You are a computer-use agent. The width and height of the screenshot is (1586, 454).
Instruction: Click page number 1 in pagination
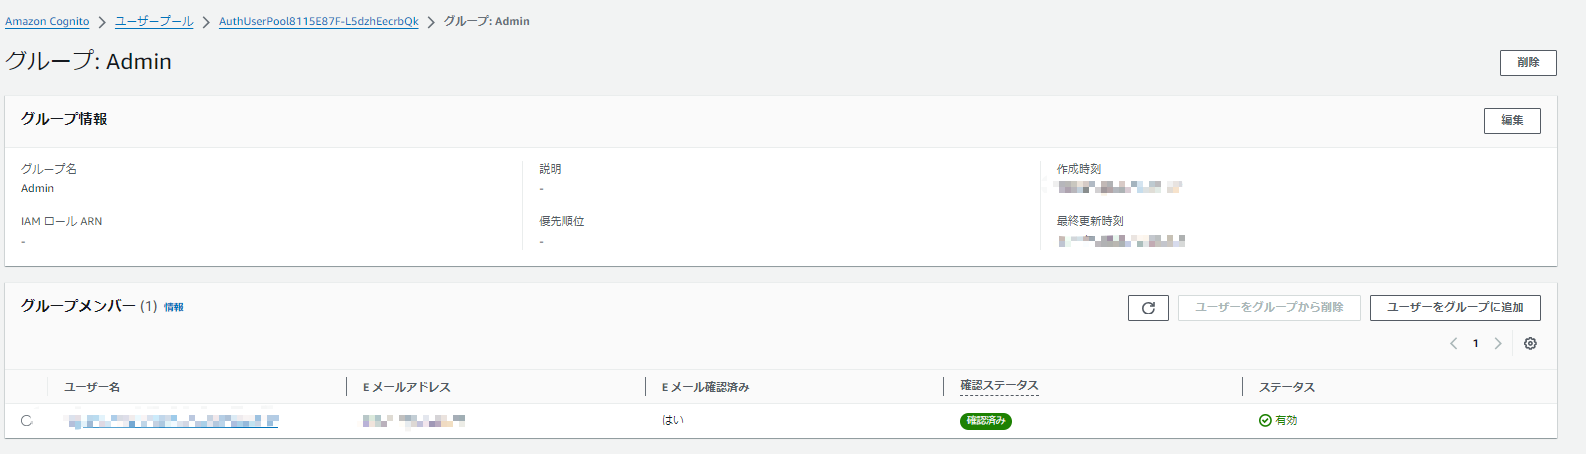click(x=1475, y=343)
